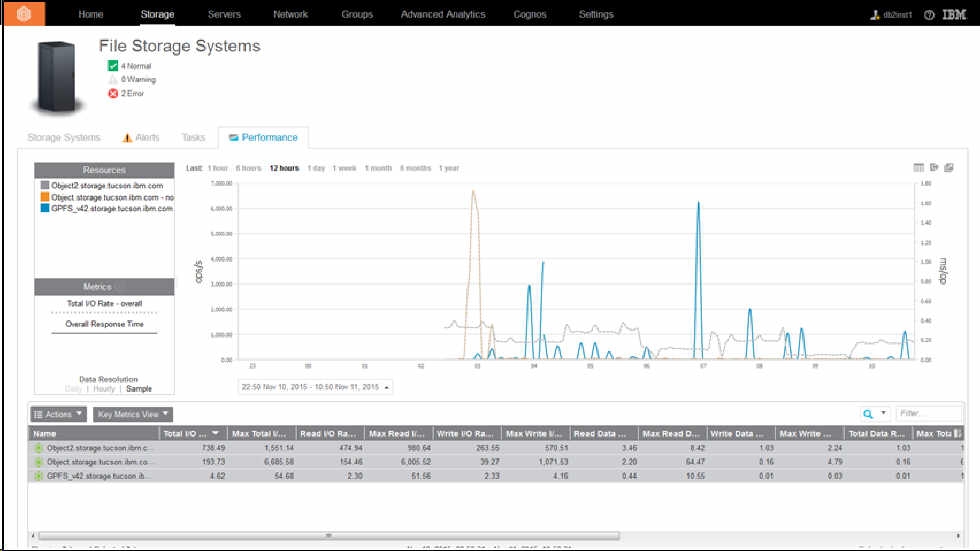The image size is (980, 551).
Task: Click the table view icon above chart
Action: pyautogui.click(x=919, y=168)
